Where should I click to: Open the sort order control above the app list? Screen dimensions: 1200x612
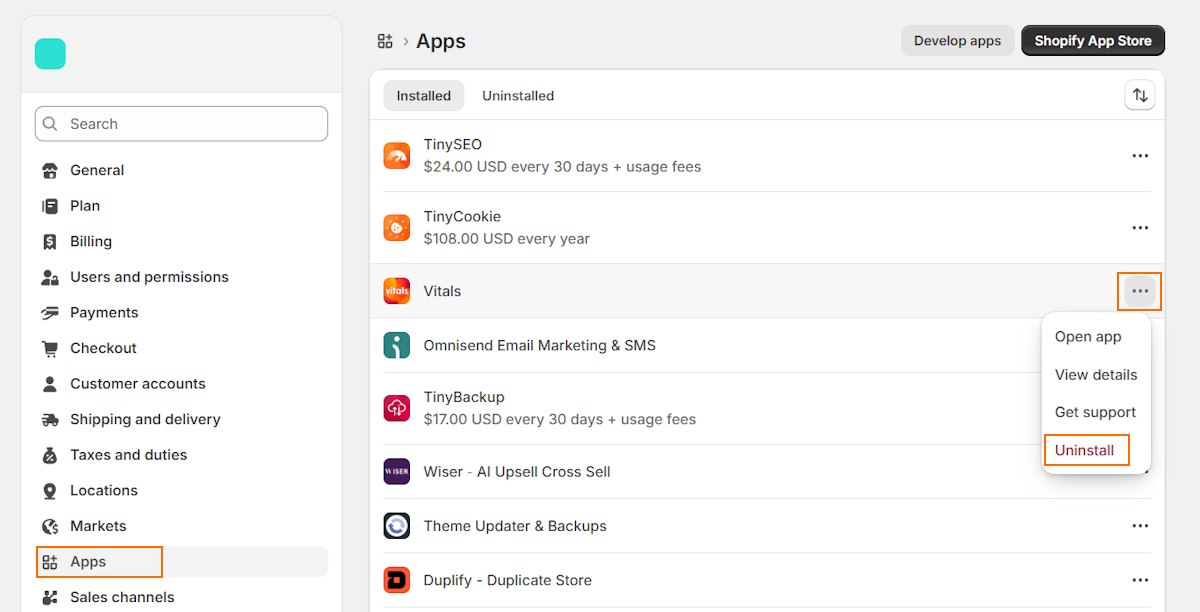[x=1140, y=94]
